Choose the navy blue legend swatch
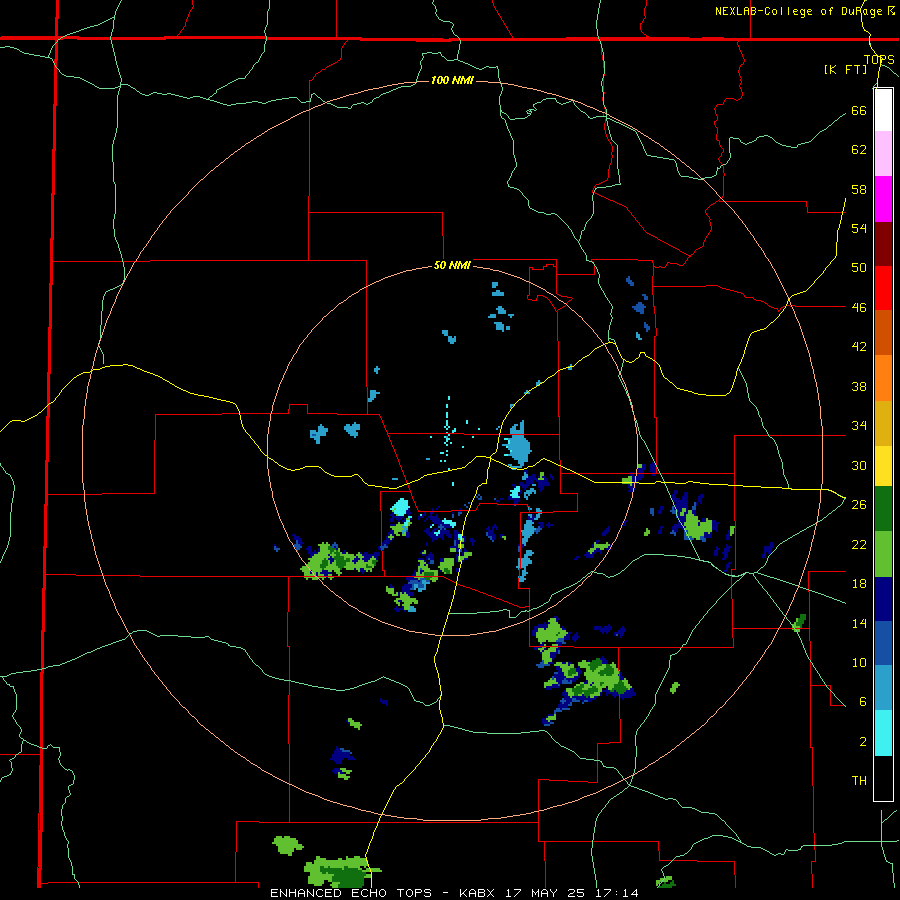 tap(883, 599)
